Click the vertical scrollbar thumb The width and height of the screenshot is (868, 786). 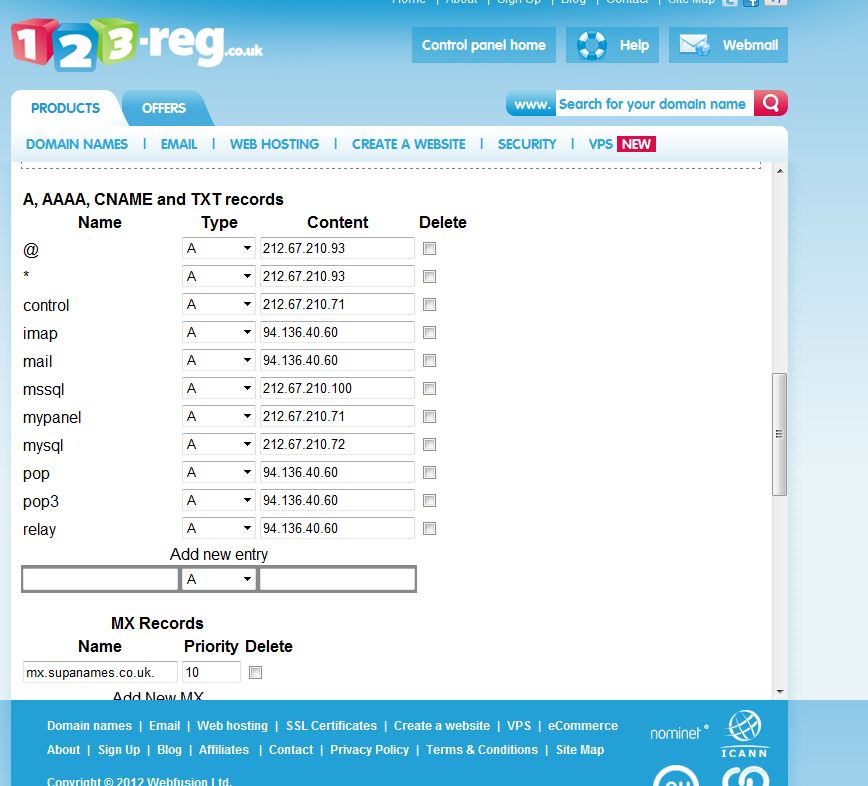click(x=780, y=434)
